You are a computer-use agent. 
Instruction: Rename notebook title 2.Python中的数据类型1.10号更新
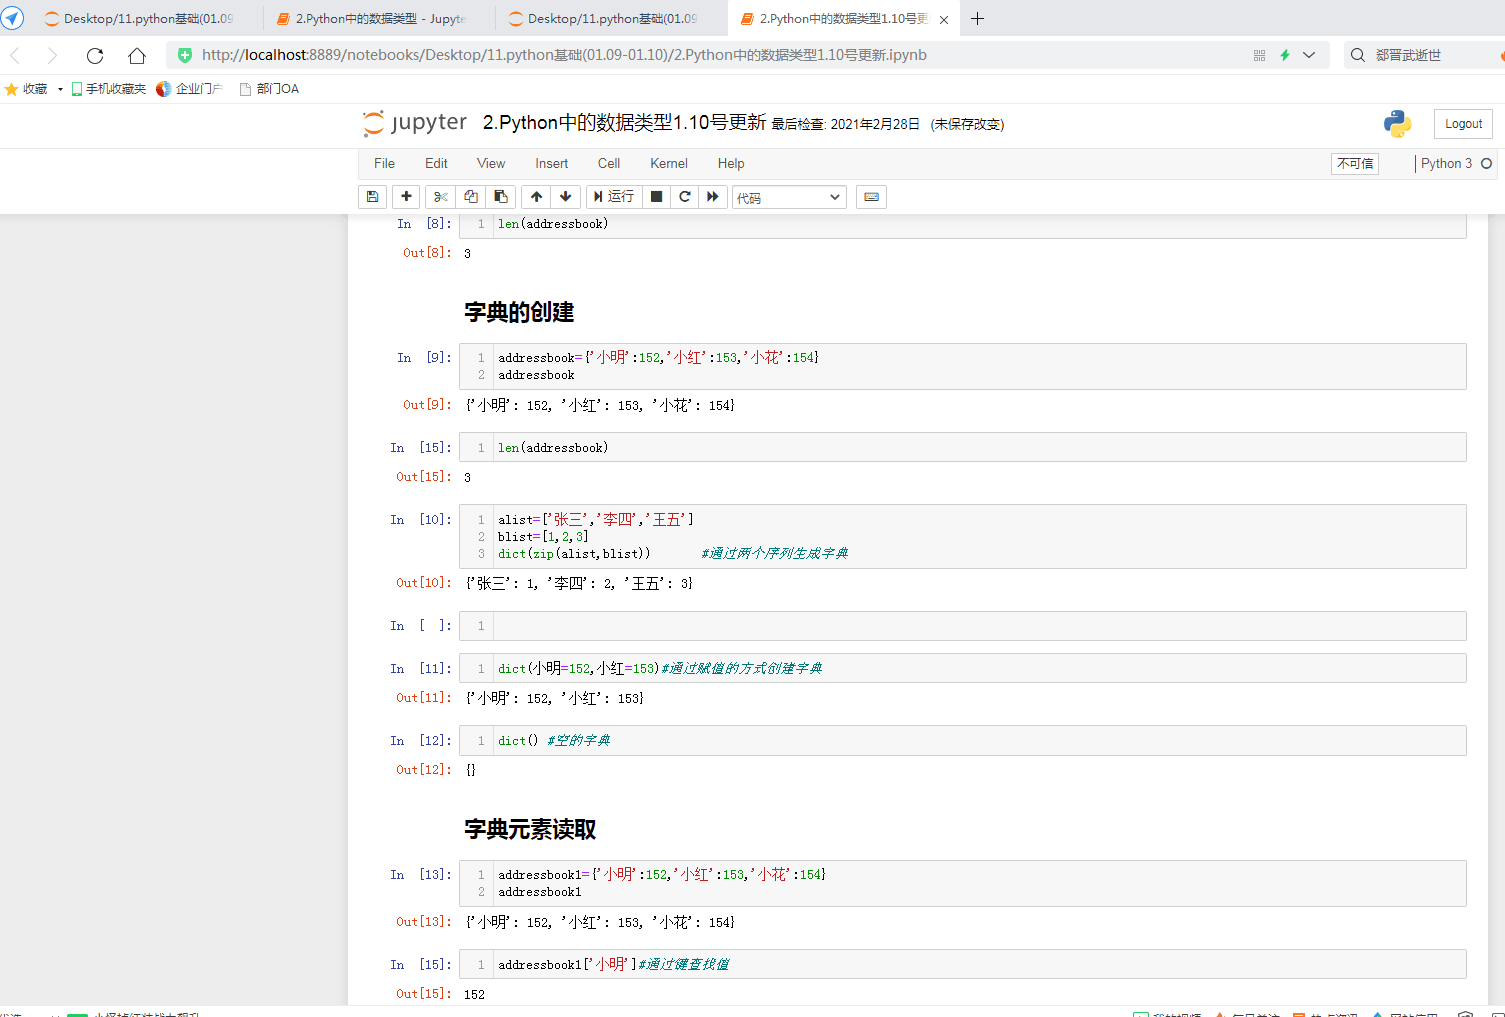pos(624,123)
